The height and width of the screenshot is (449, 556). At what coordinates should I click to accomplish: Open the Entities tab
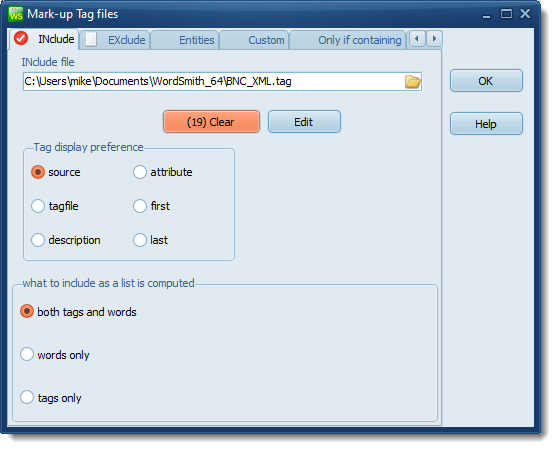pos(184,40)
